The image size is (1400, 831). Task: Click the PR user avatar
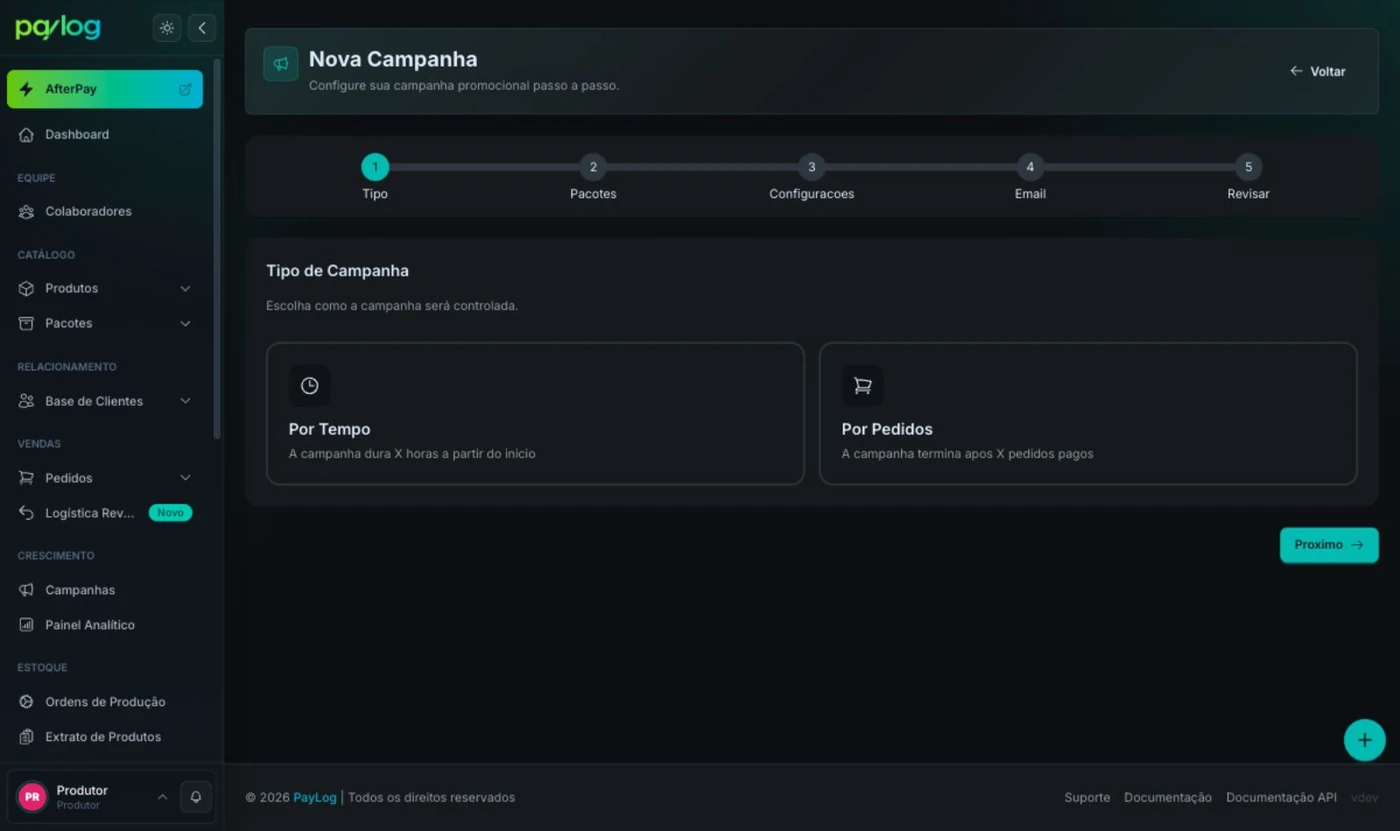click(x=32, y=797)
